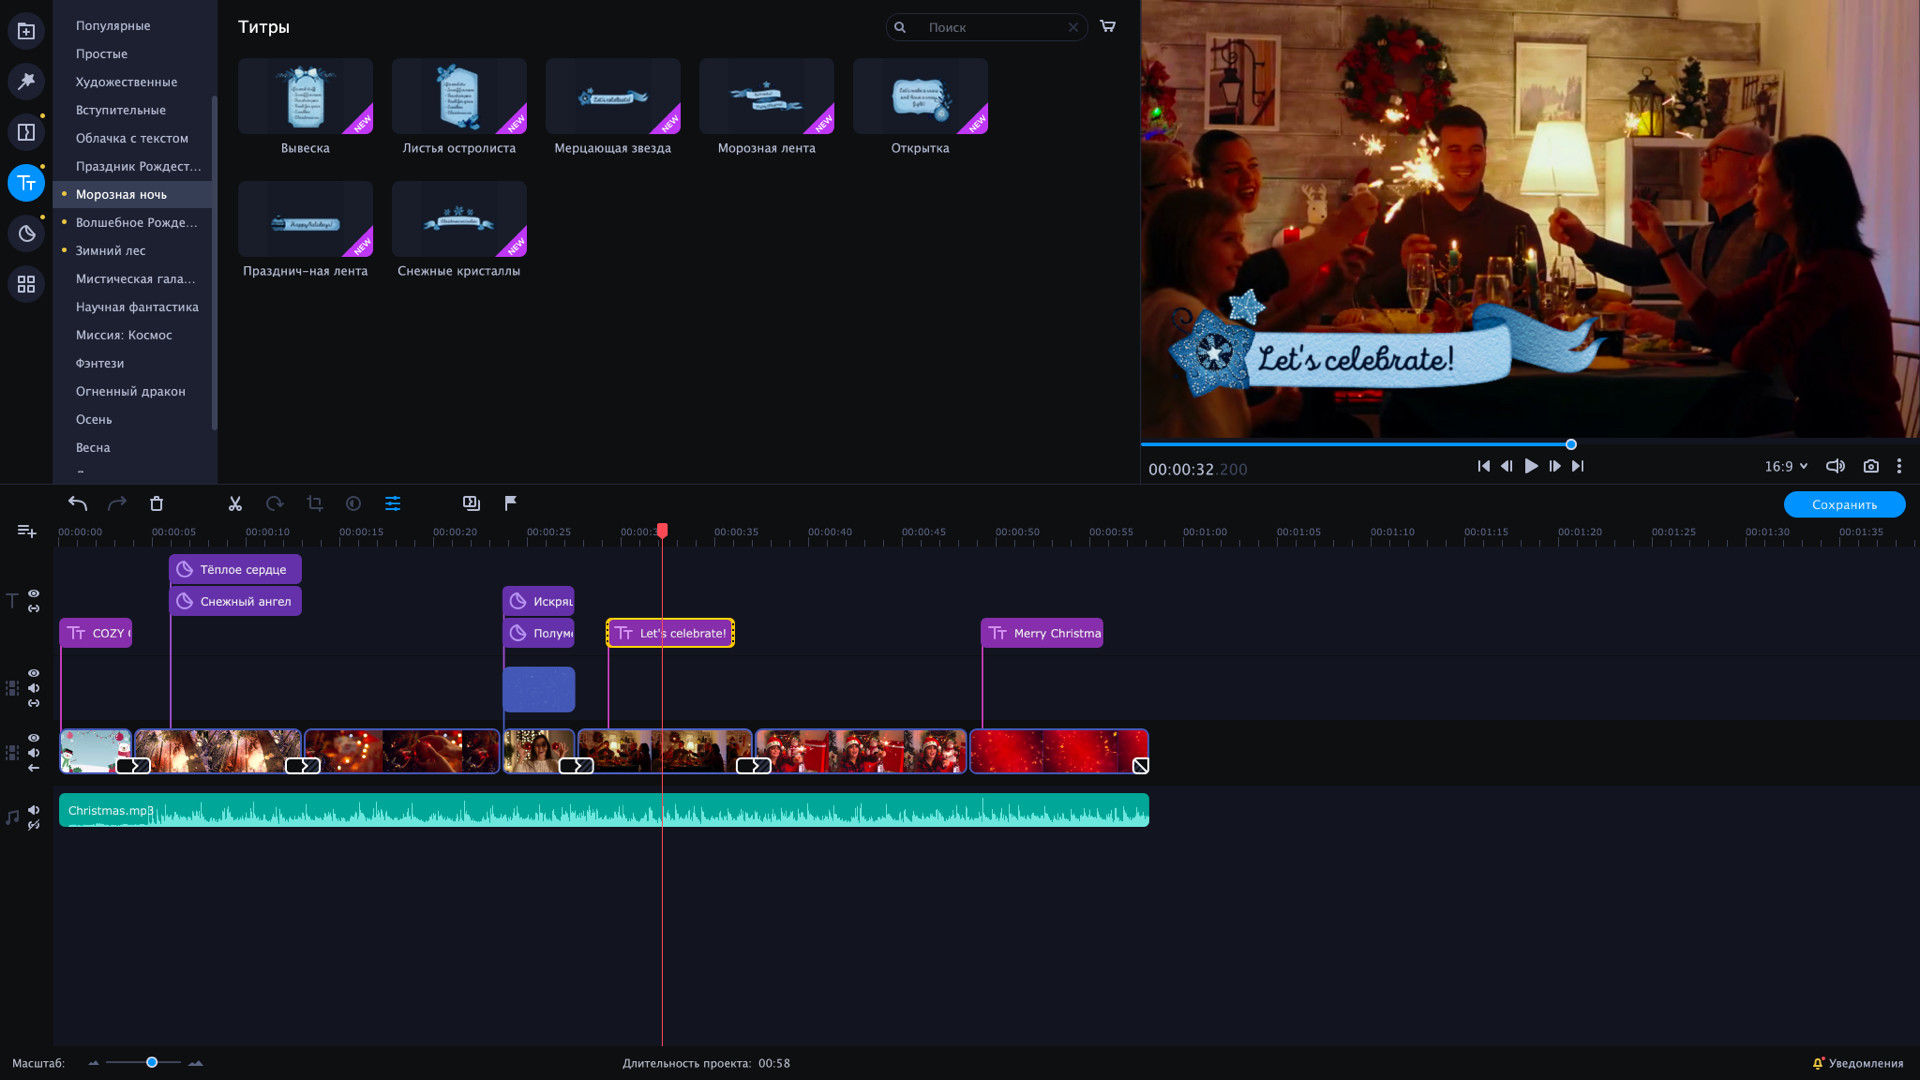Click the Сохранить button
The image size is (1920, 1080).
1844,504
